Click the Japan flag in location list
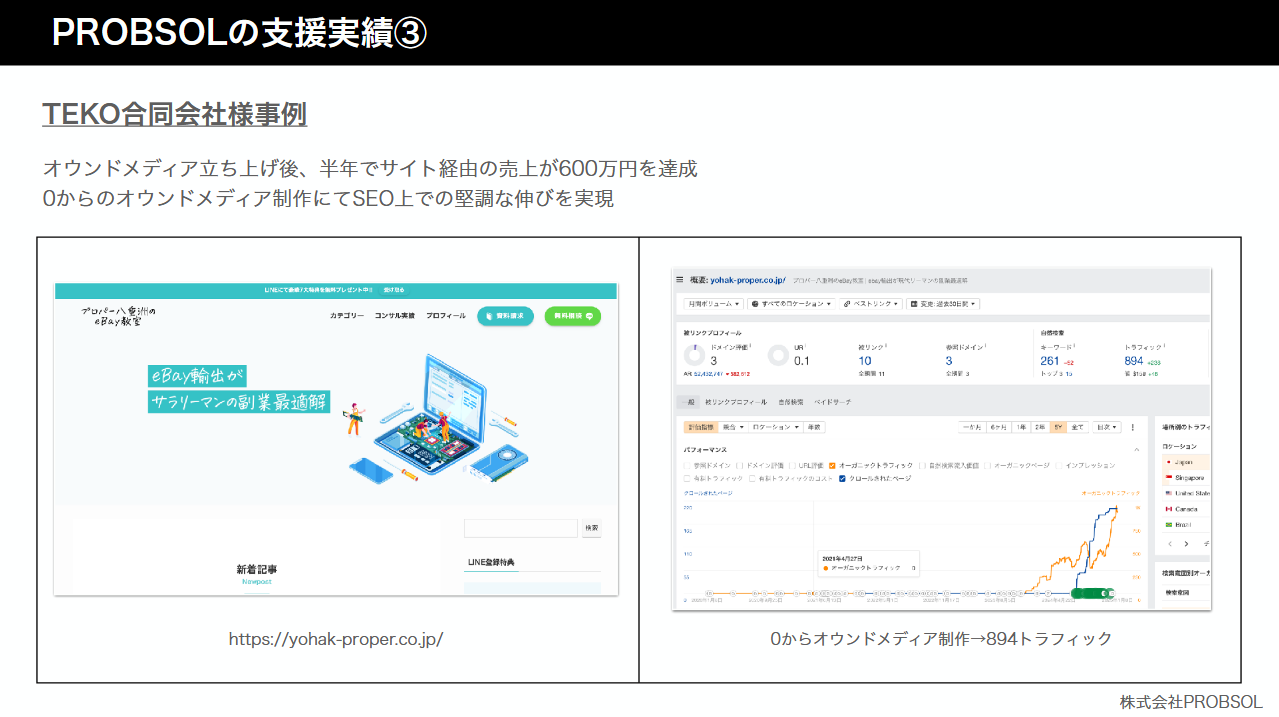 click(x=1167, y=462)
